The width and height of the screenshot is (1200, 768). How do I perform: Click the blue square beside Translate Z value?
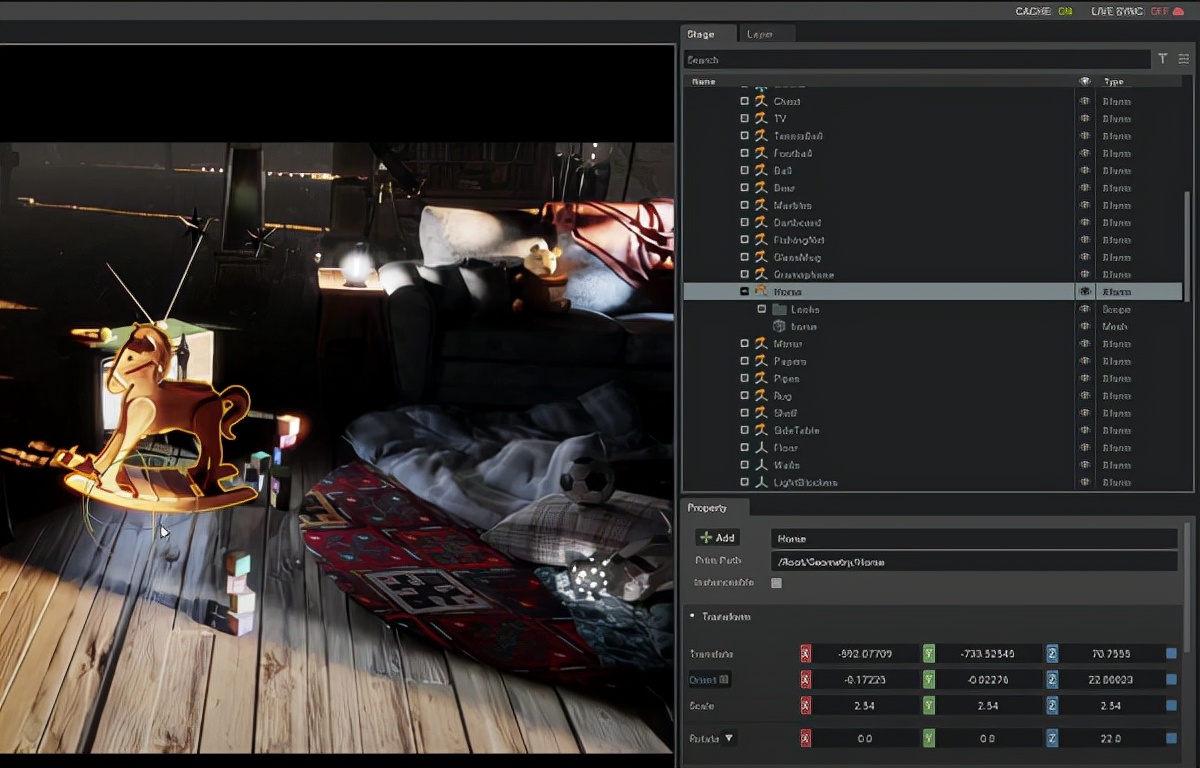pyautogui.click(x=1171, y=654)
